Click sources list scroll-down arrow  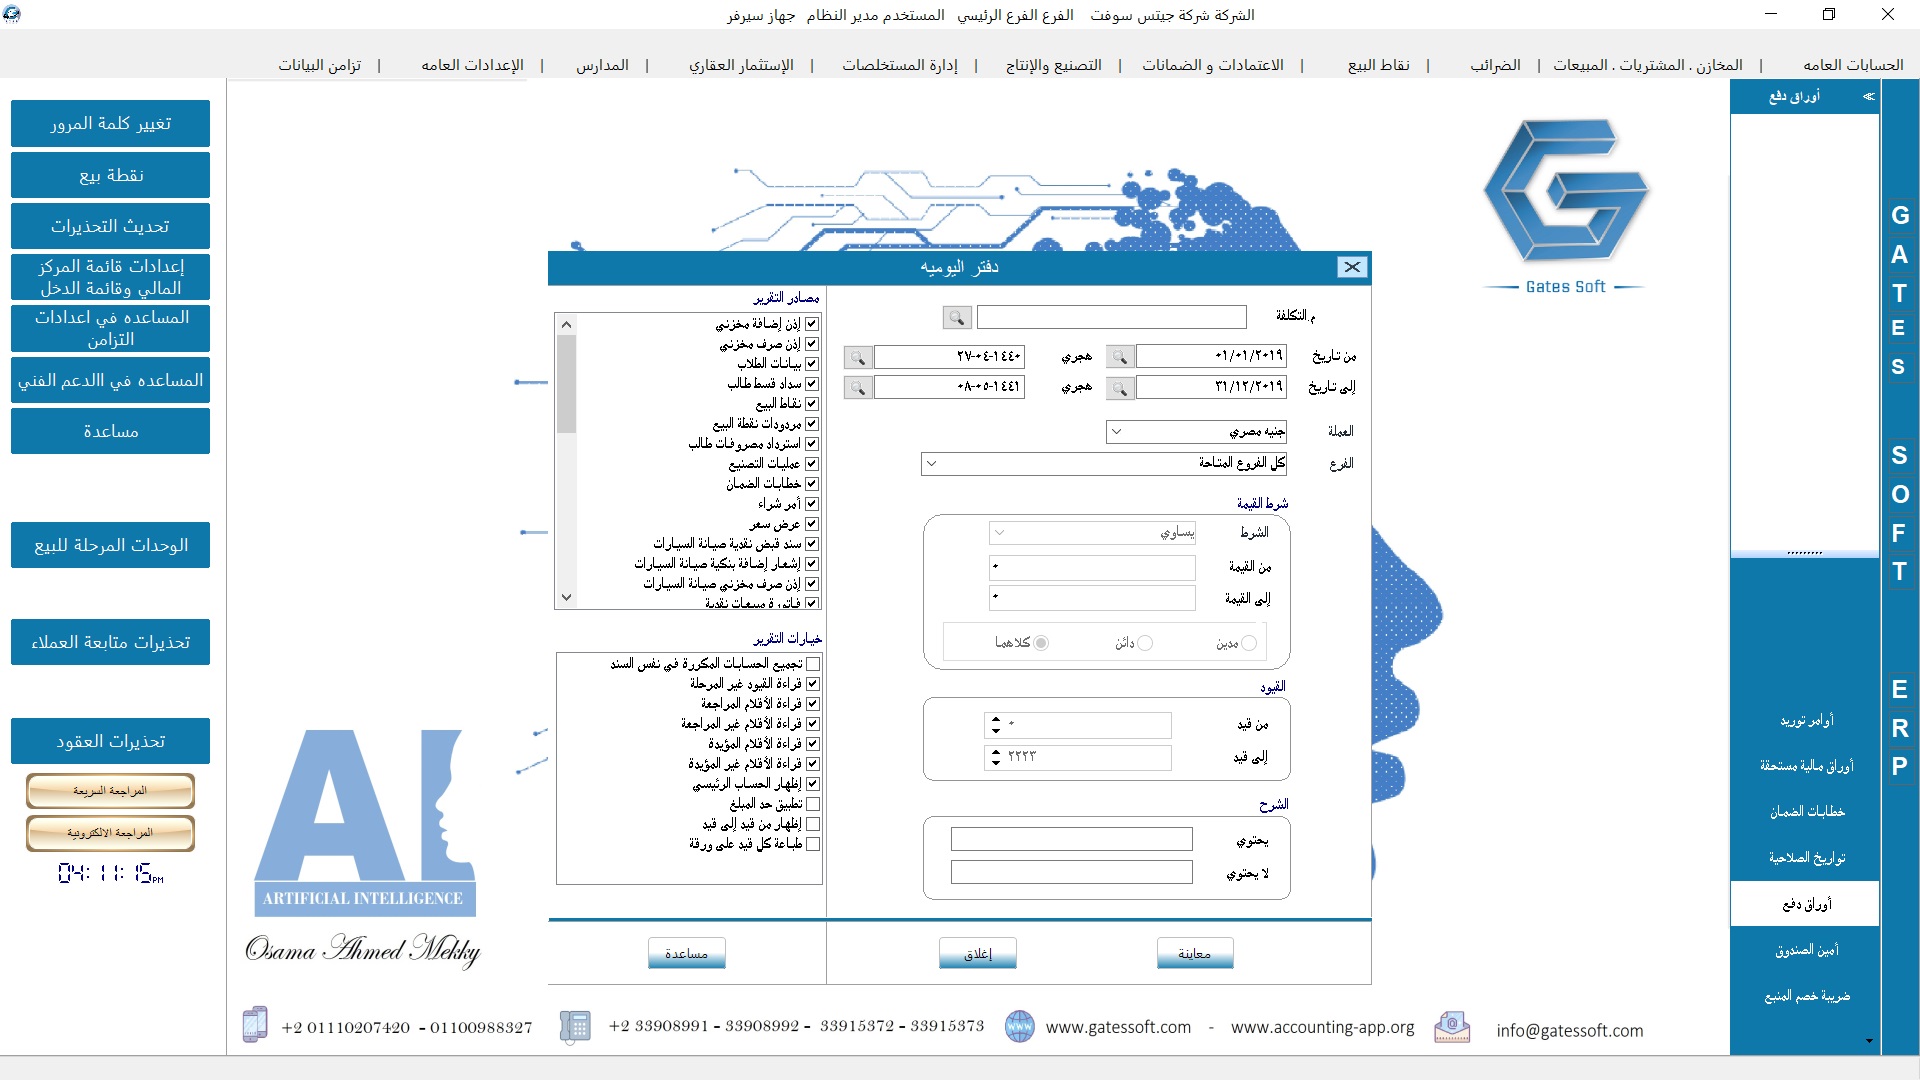566,598
